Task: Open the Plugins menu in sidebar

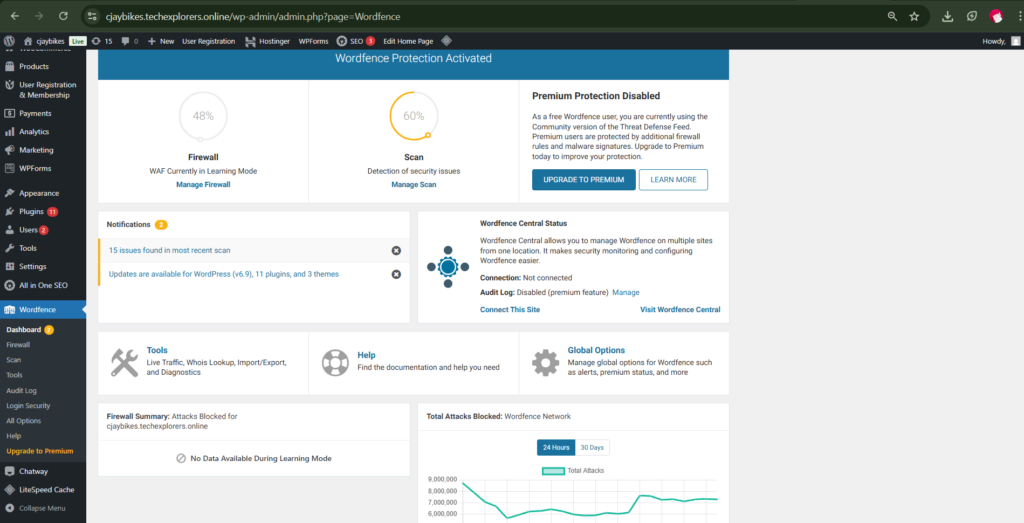Action: tap(31, 212)
